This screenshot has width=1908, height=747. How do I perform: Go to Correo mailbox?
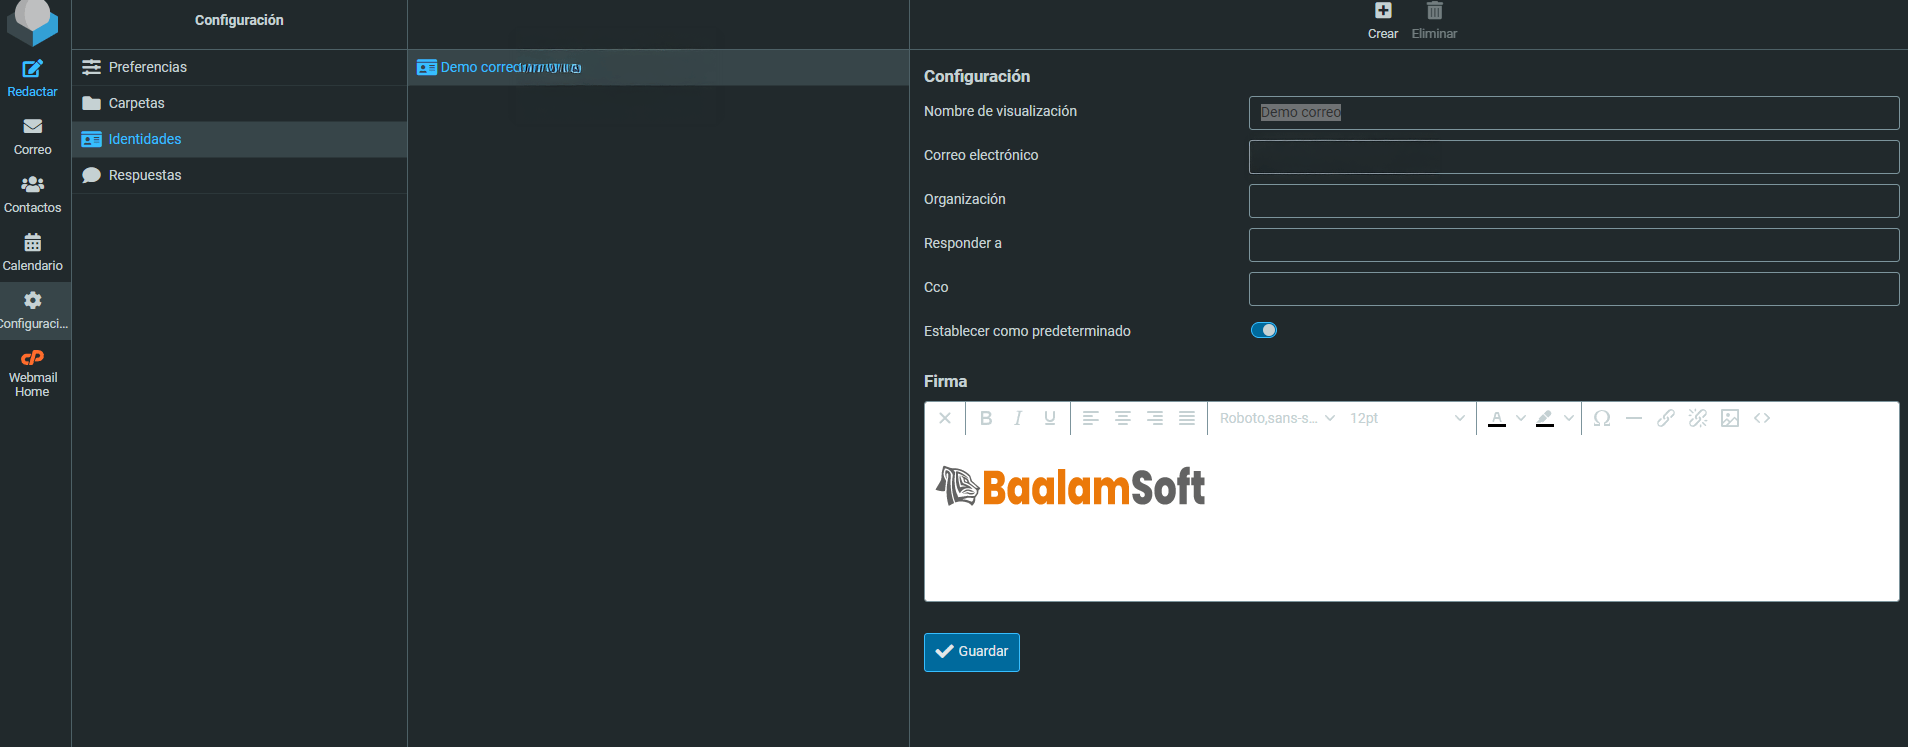33,137
